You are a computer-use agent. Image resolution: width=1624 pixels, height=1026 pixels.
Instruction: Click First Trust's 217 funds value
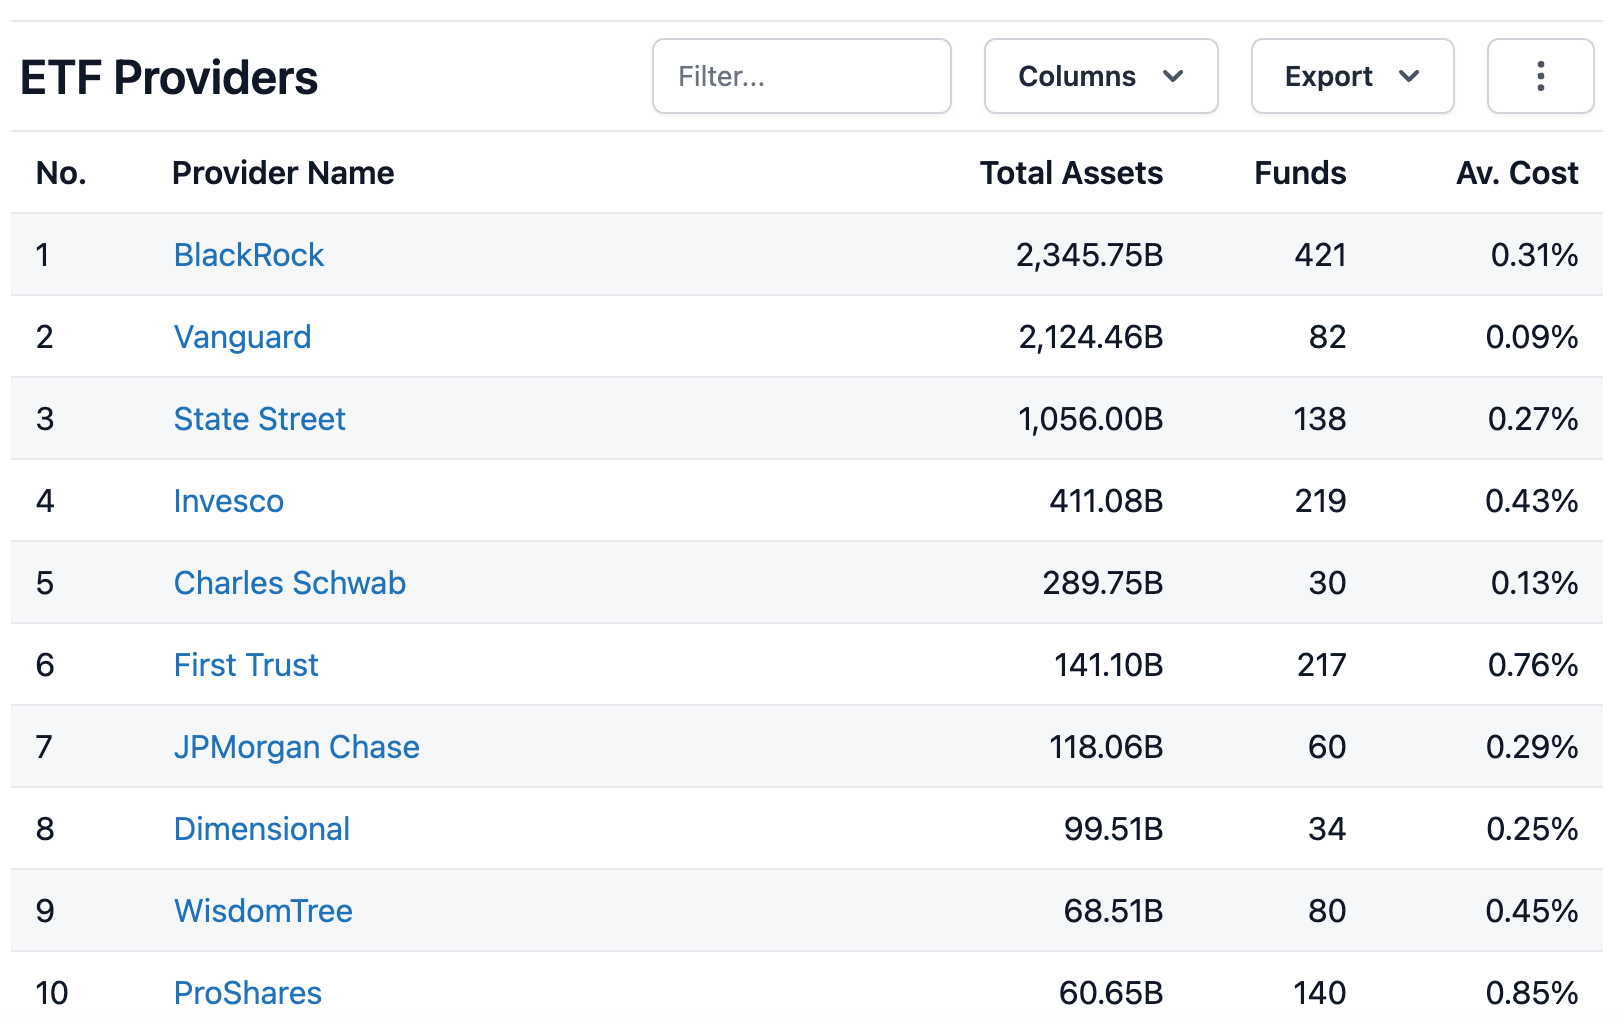1321,665
